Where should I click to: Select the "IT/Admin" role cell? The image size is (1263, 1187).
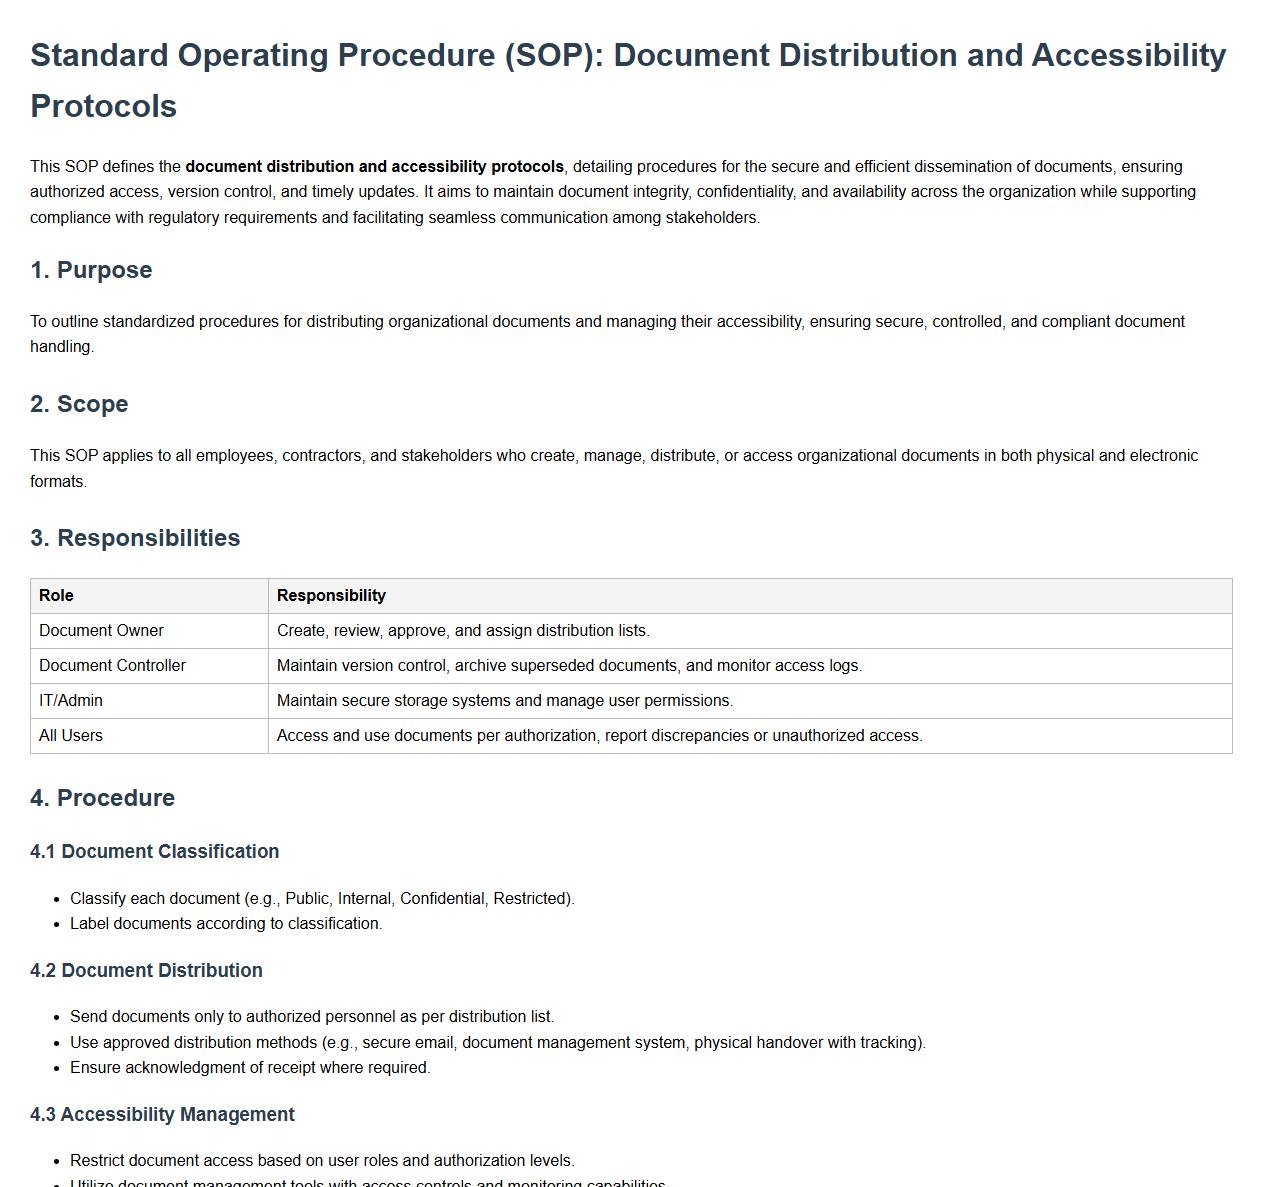(71, 700)
